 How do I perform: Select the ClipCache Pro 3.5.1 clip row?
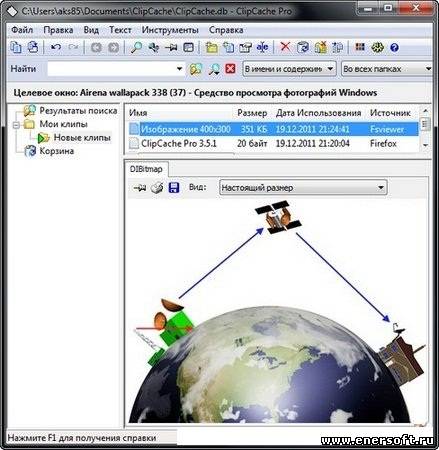(x=273, y=144)
